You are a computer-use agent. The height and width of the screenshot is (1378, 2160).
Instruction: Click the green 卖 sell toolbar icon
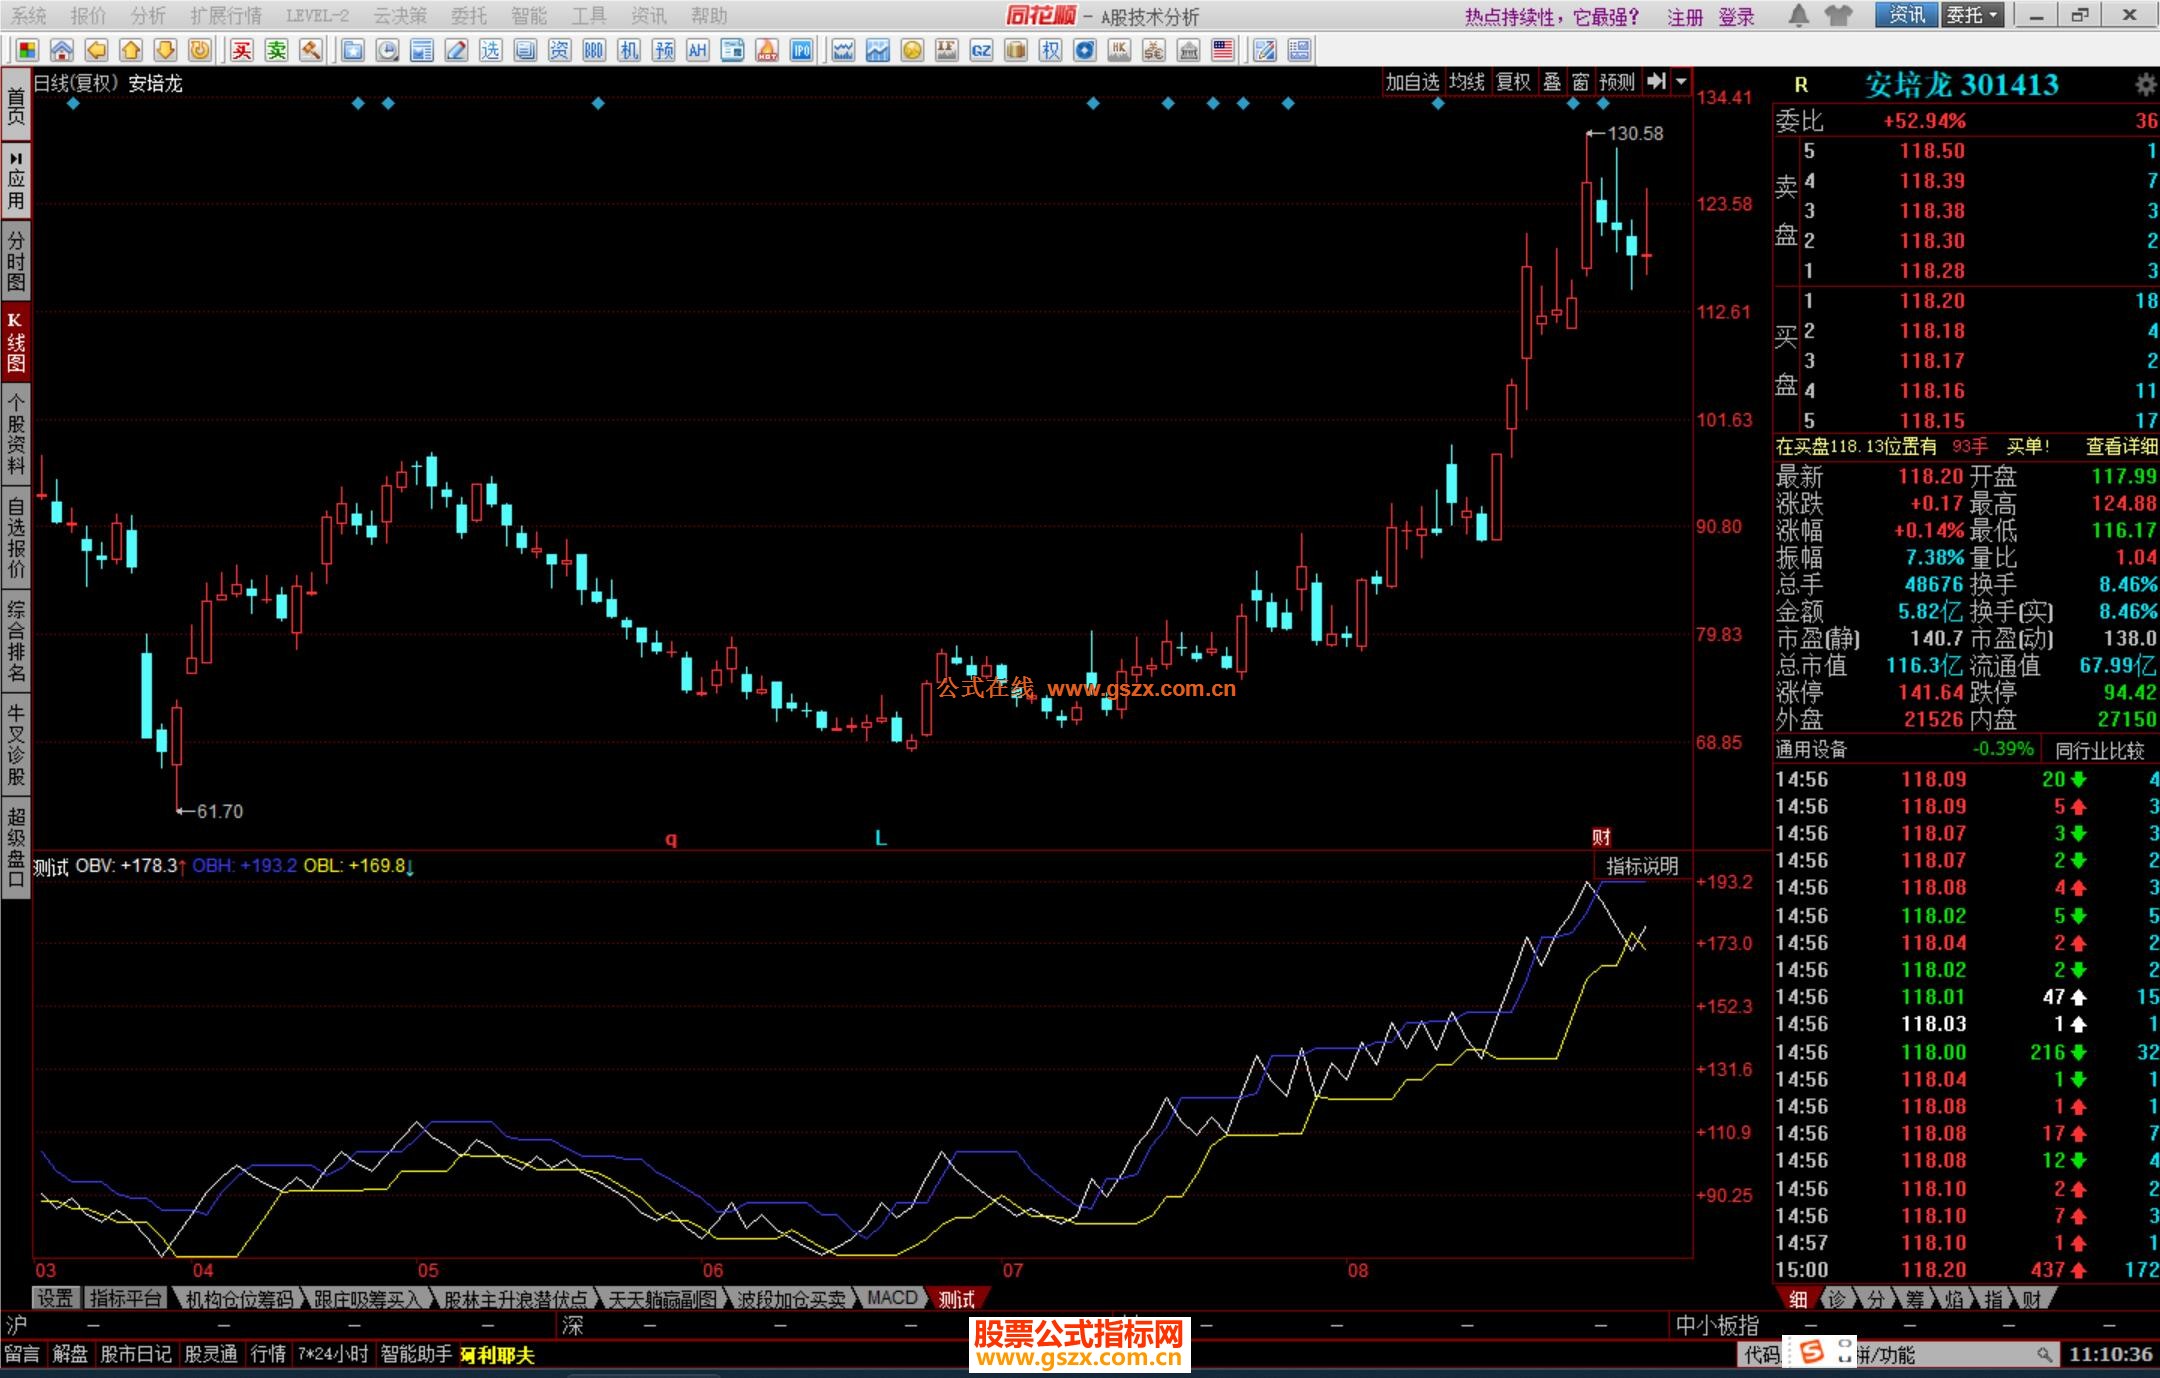click(276, 50)
